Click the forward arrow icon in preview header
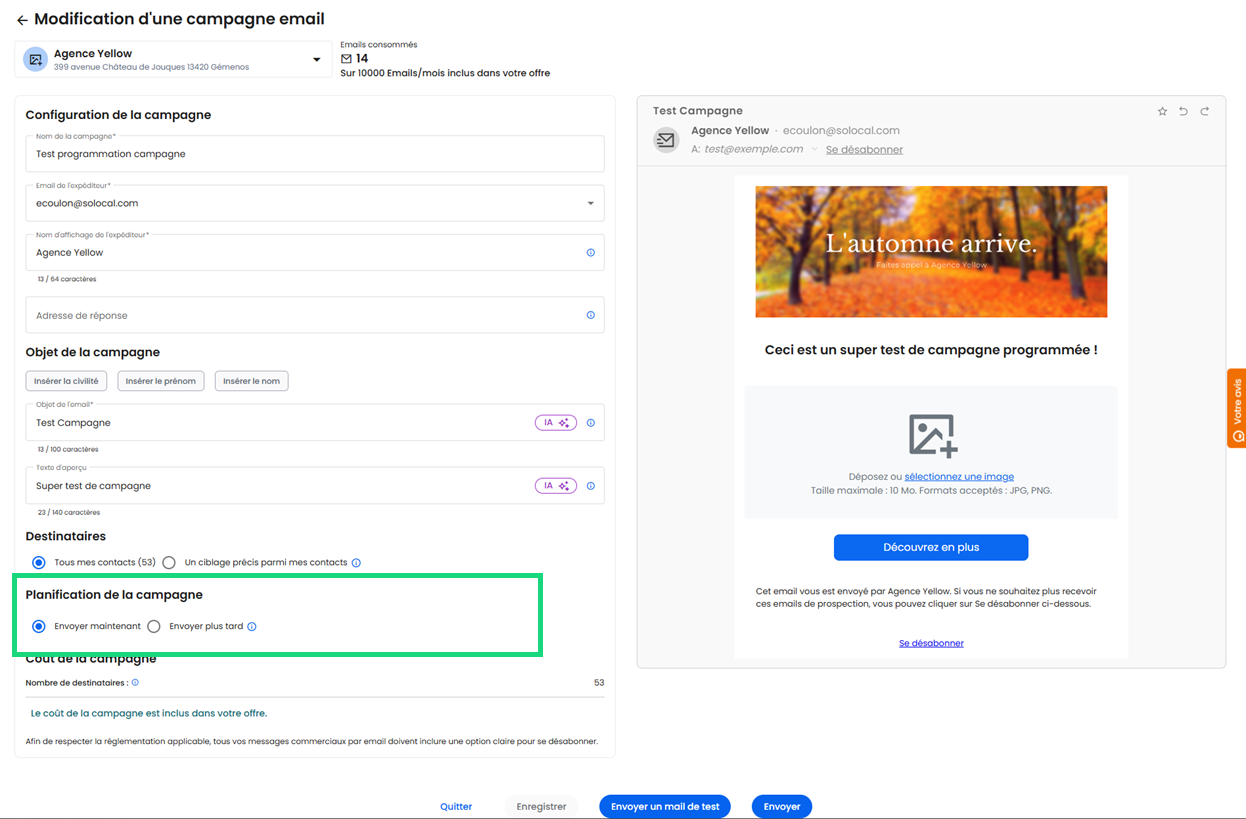The width and height of the screenshot is (1246, 819). click(1204, 111)
